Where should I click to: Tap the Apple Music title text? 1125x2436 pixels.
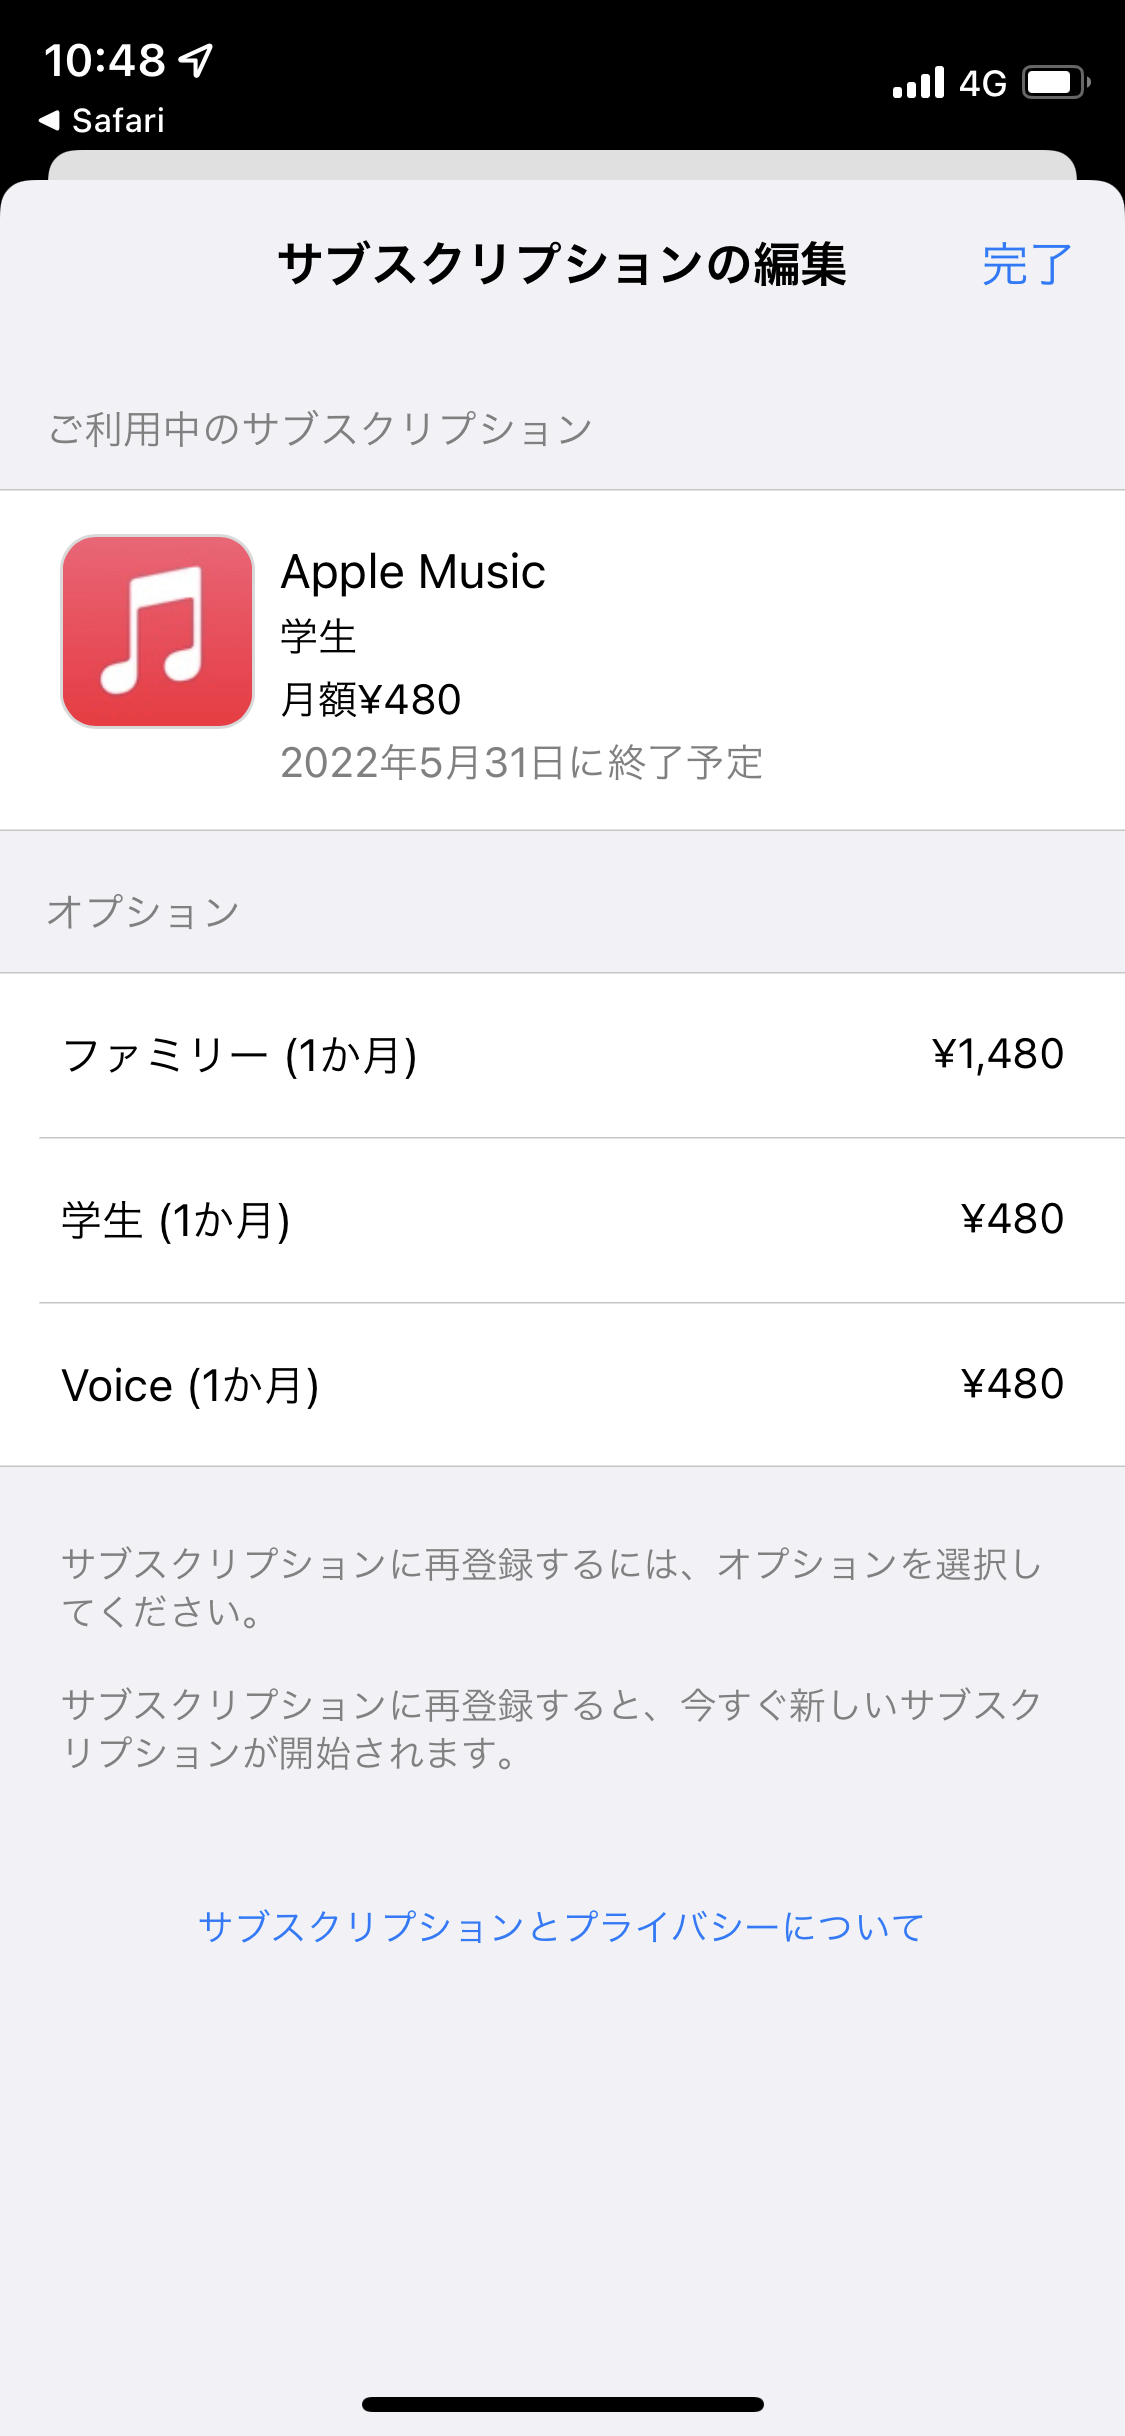click(413, 572)
